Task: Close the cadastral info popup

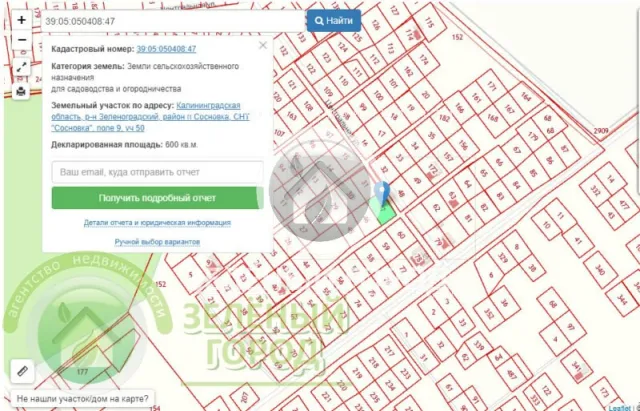Action: 263,45
